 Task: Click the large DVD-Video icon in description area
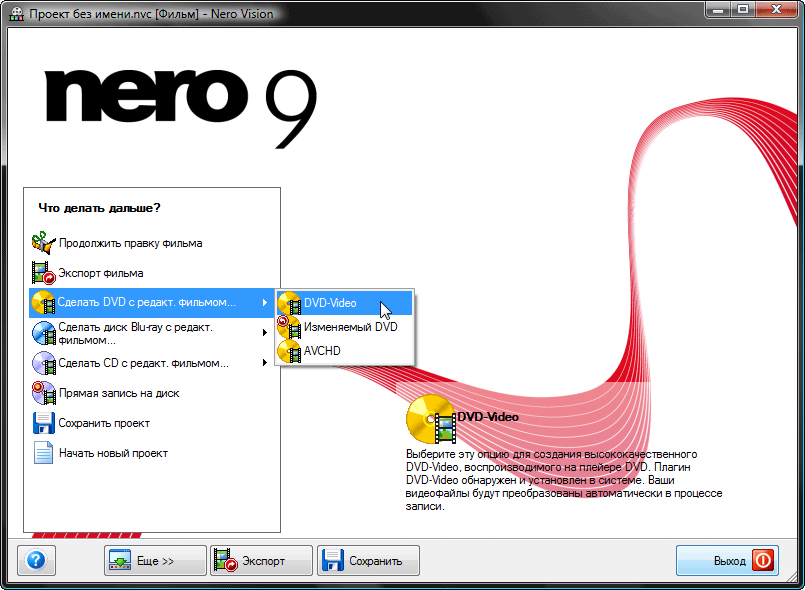pyautogui.click(x=431, y=419)
